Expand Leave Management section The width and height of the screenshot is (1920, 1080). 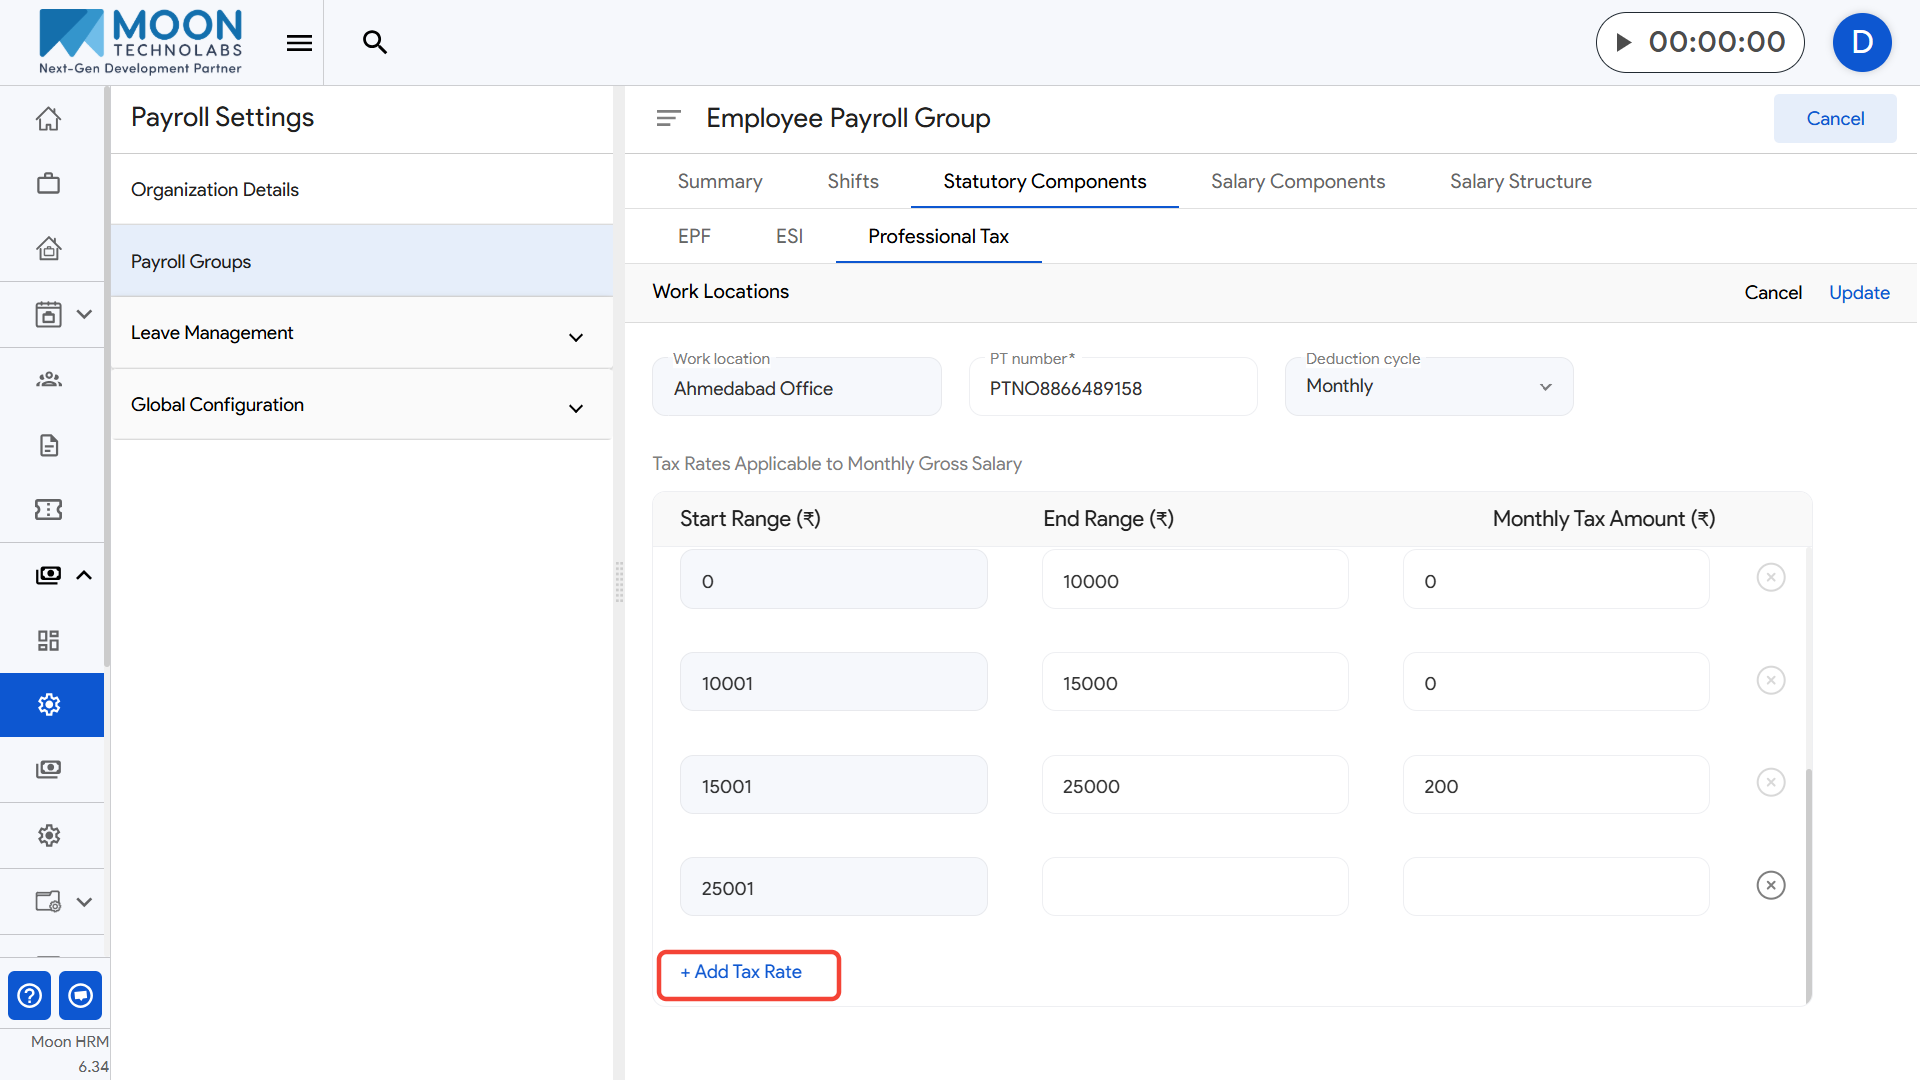point(575,337)
